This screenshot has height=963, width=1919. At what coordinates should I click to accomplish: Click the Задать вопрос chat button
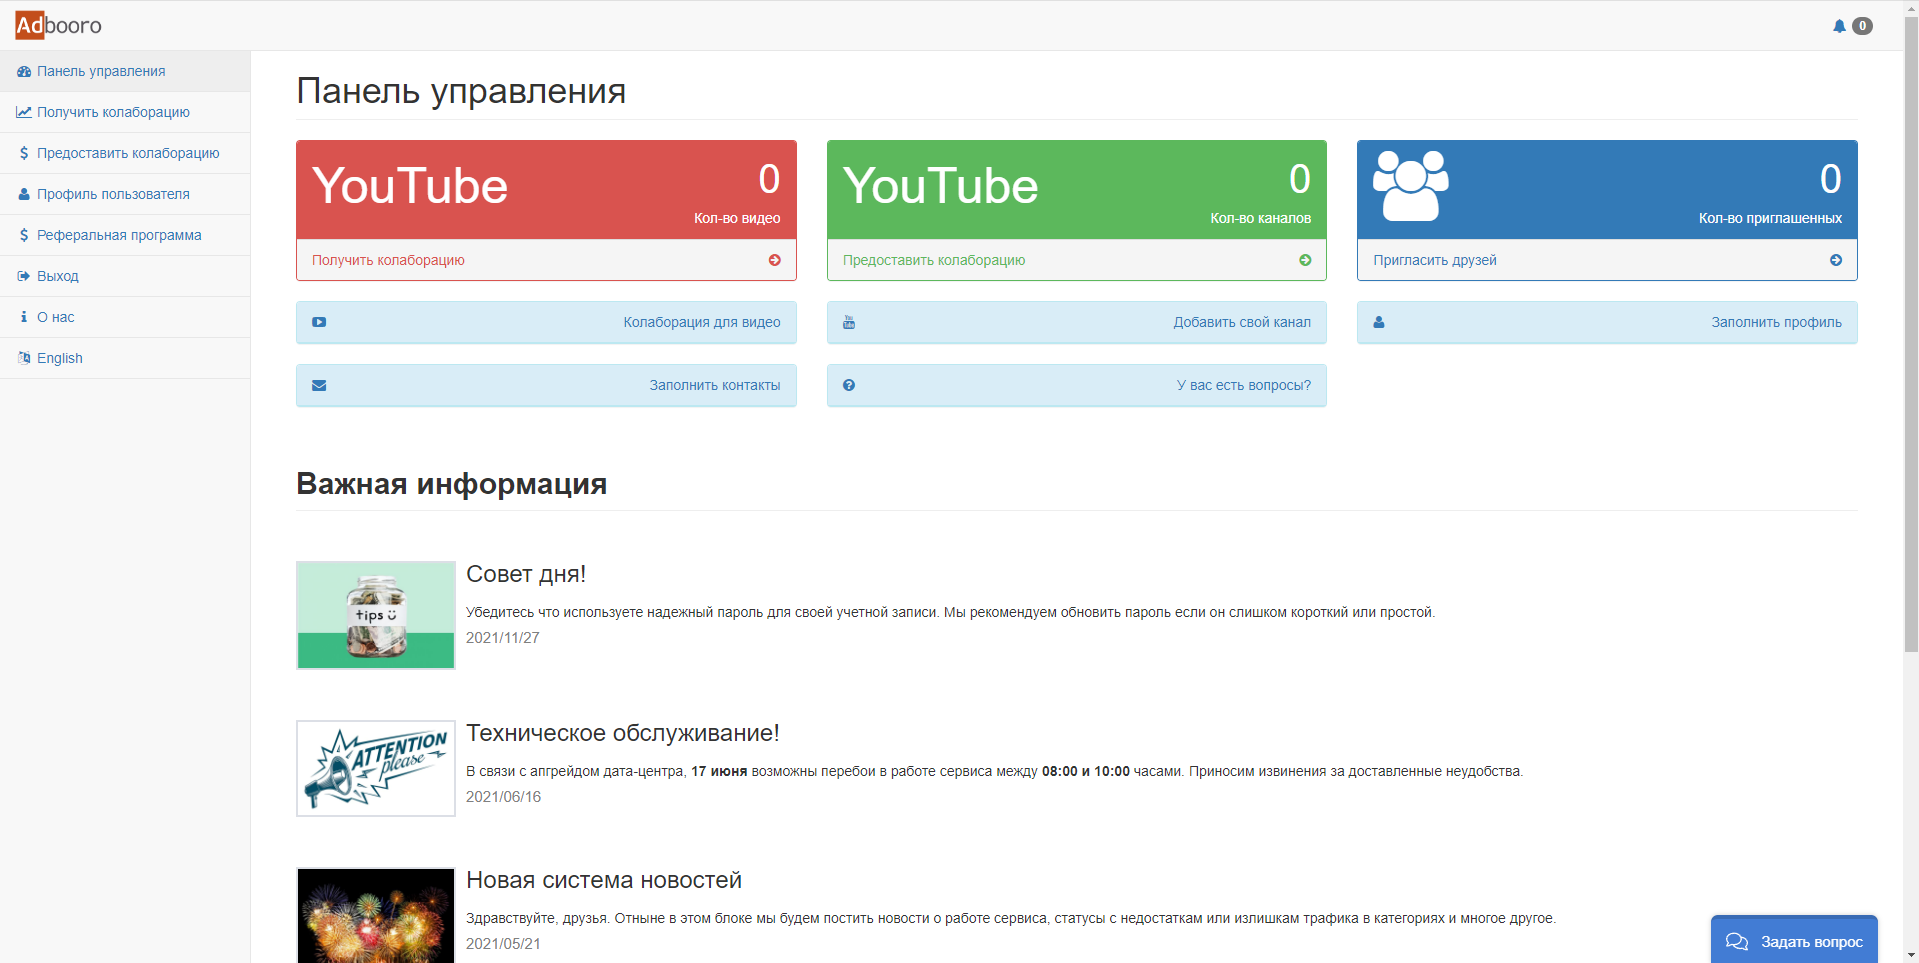(x=1794, y=940)
